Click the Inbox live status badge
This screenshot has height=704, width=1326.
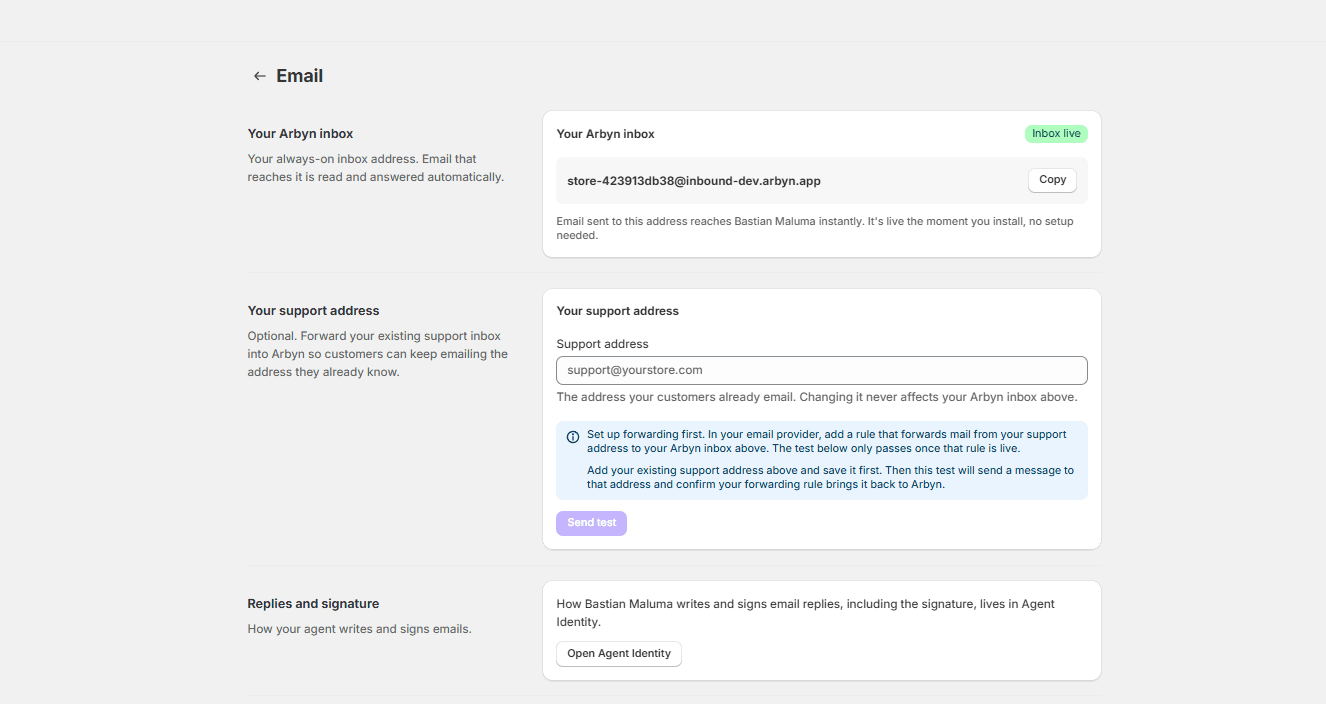[1056, 134]
